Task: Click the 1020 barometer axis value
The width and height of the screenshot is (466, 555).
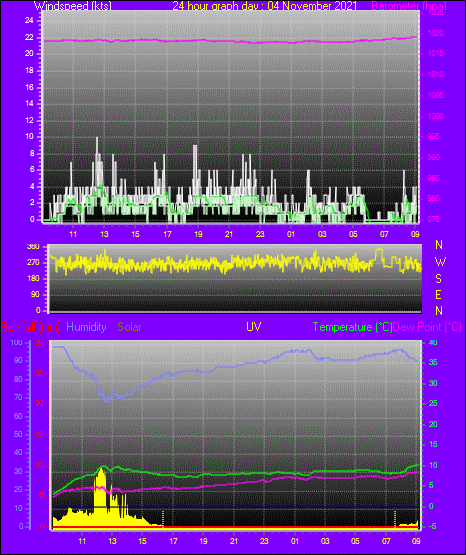Action: click(x=436, y=34)
